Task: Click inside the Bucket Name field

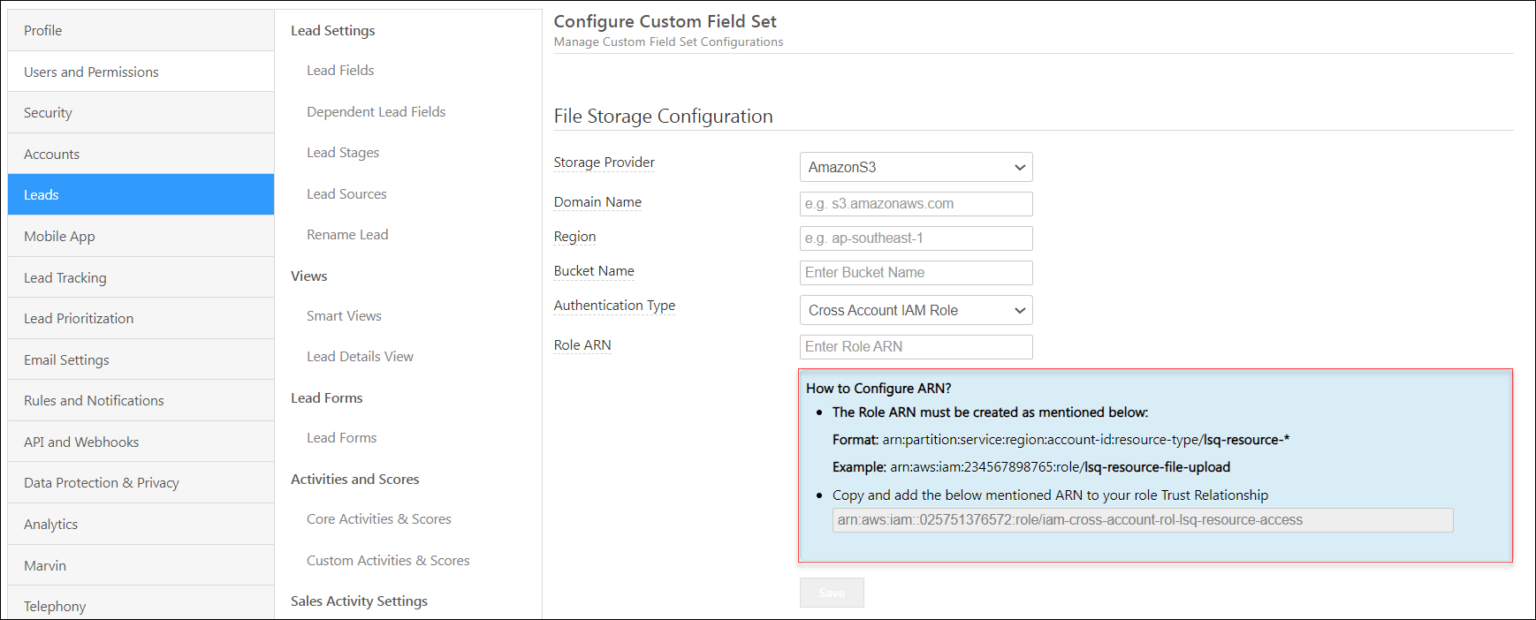Action: 914,272
